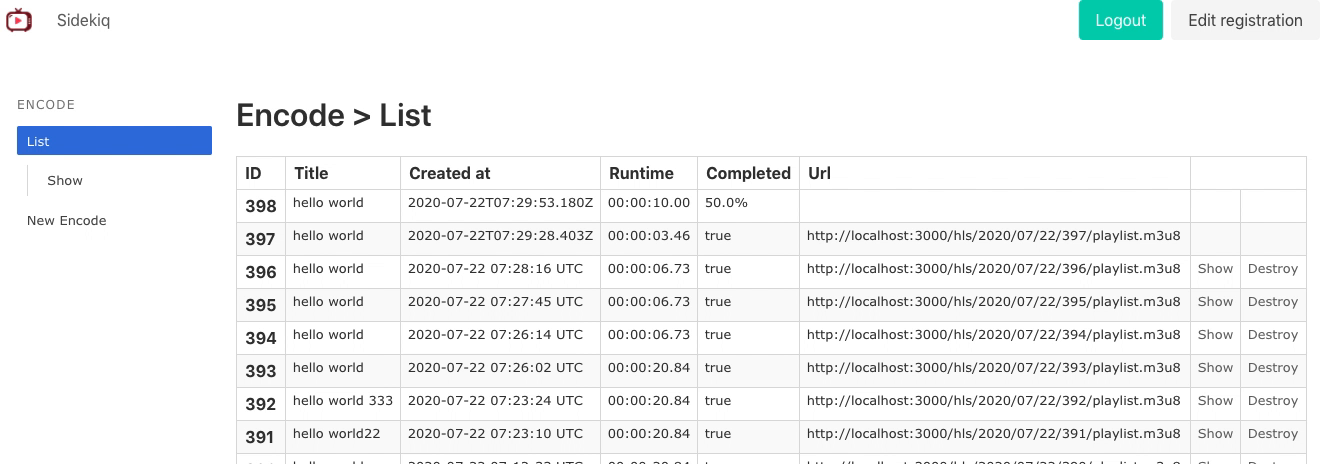Click the red TV logo icon
The height and width of the screenshot is (464, 1320).
point(19,20)
